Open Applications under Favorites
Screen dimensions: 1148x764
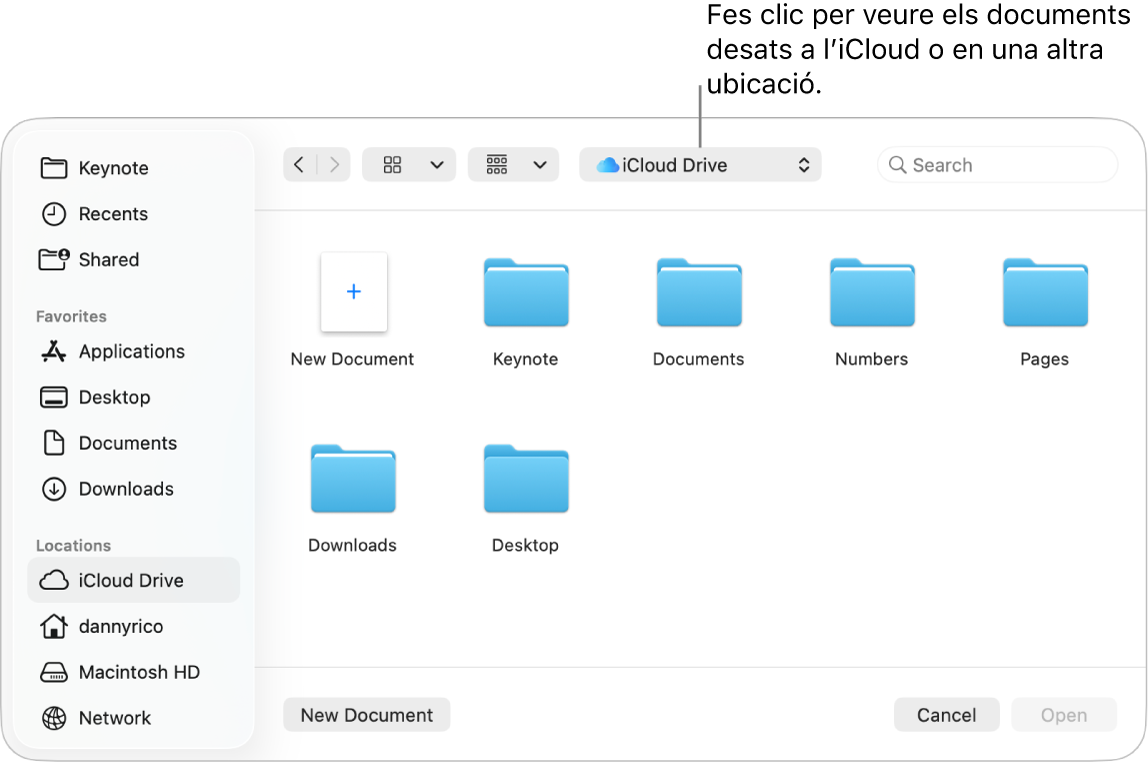click(131, 351)
